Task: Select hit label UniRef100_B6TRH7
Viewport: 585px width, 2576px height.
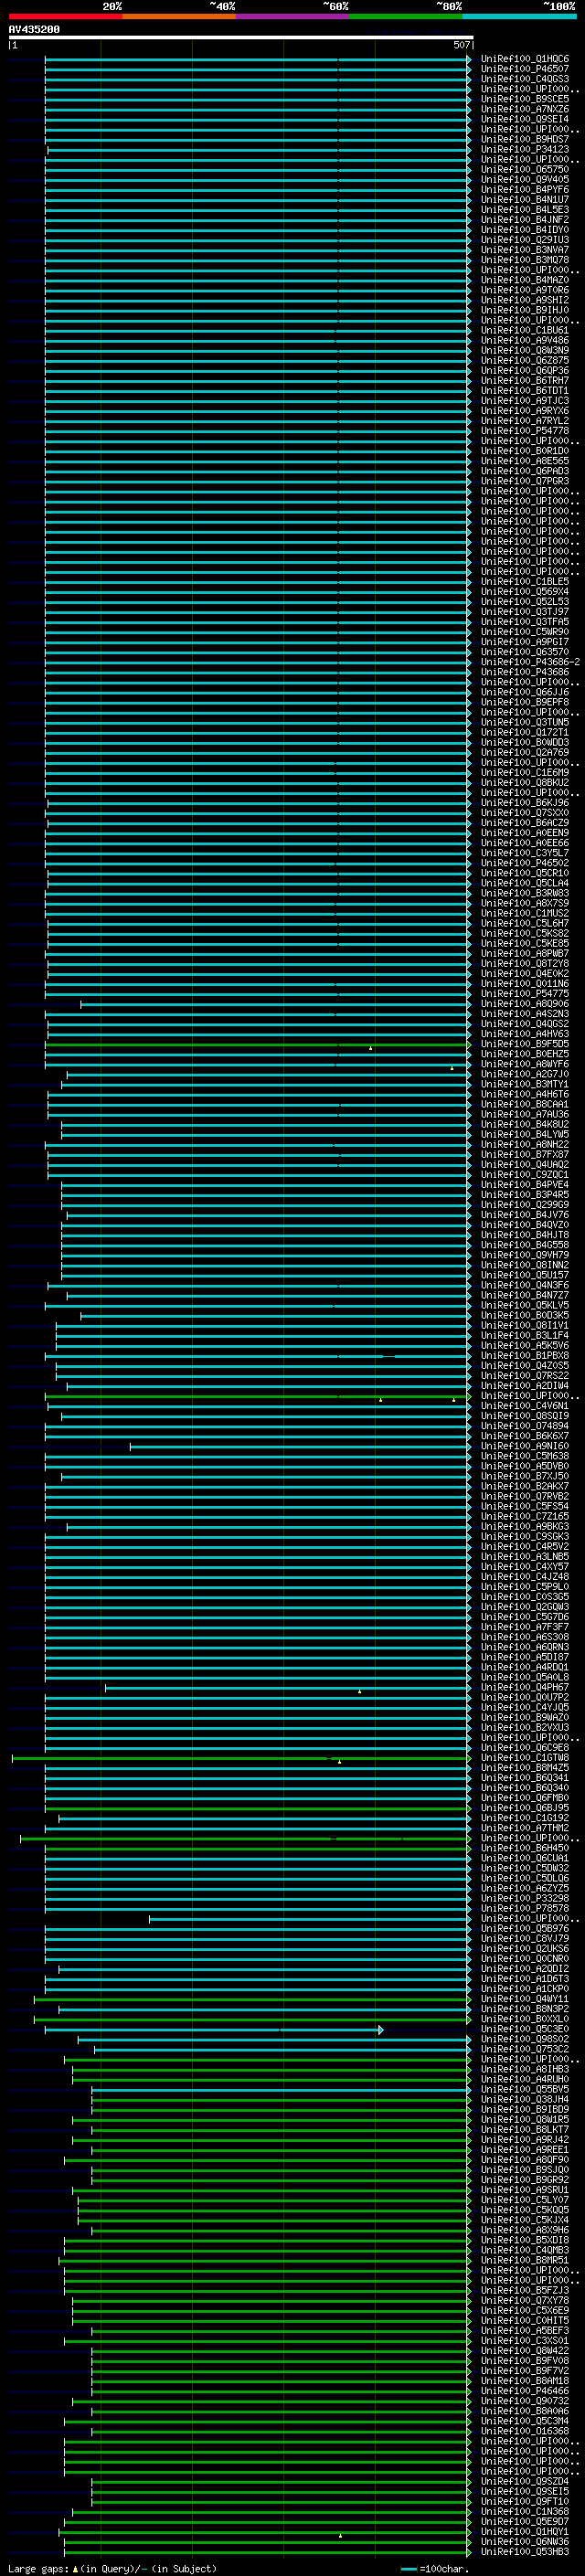Action: click(x=524, y=381)
